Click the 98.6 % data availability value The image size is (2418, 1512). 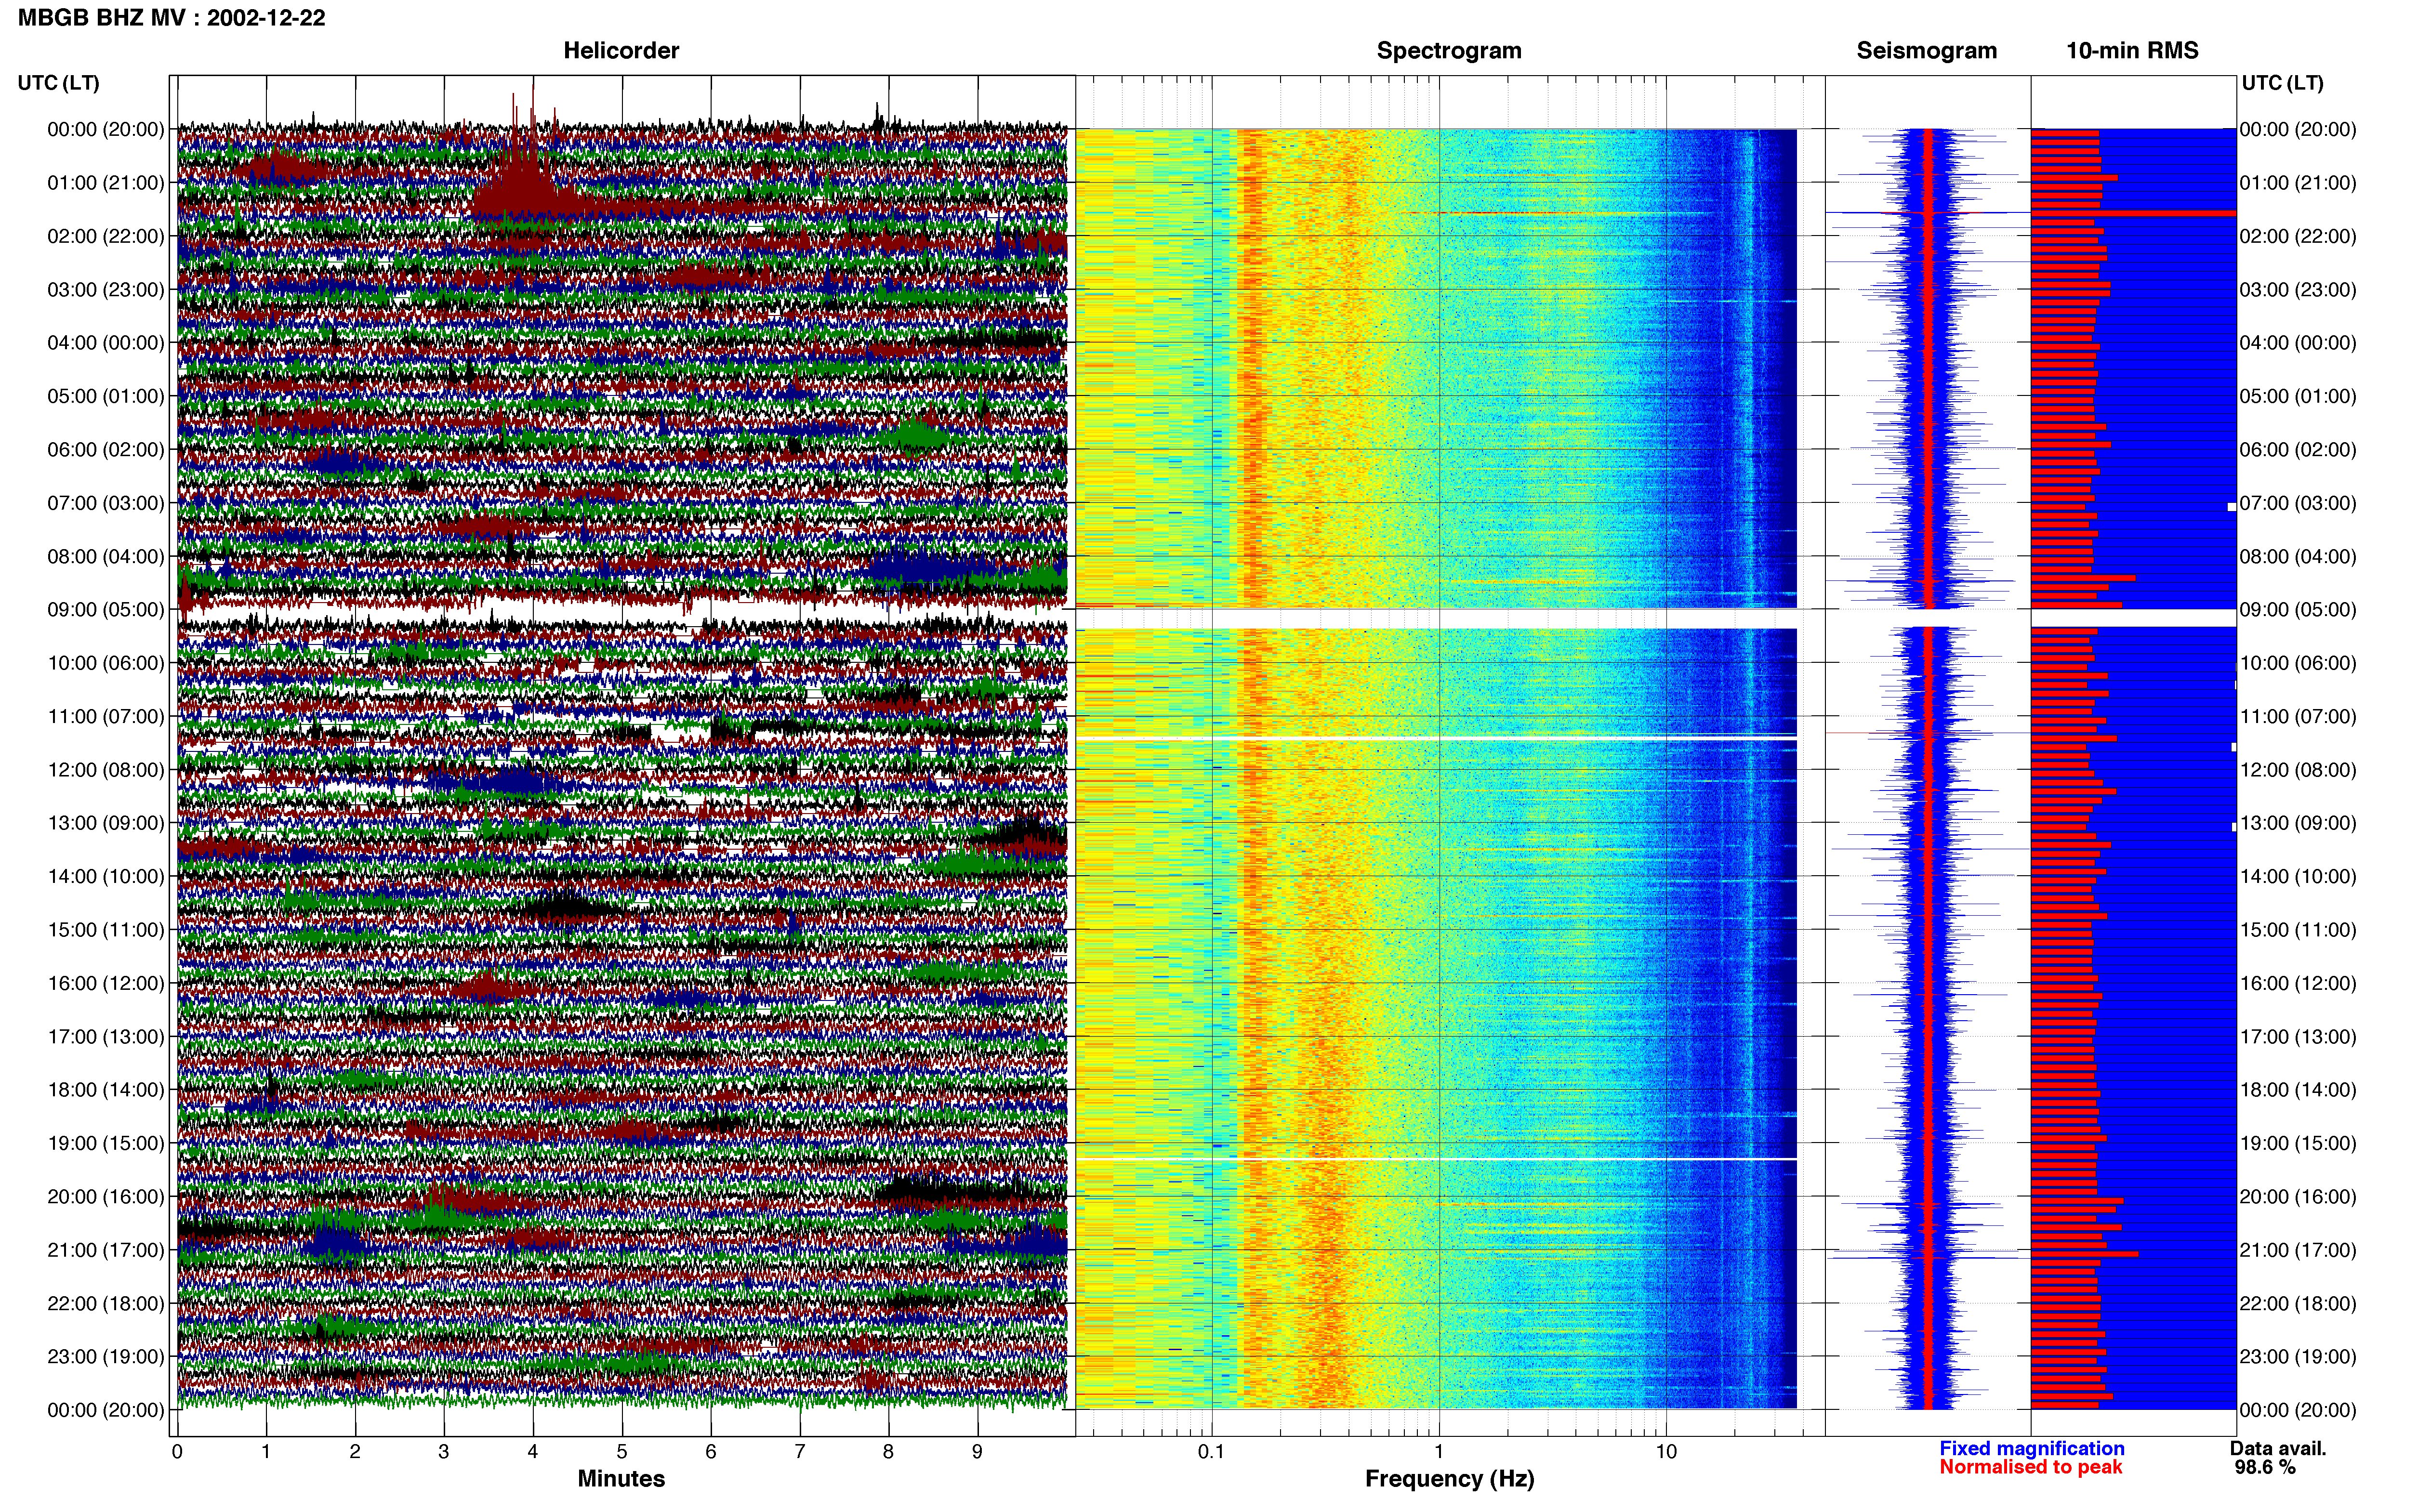2265,1467
